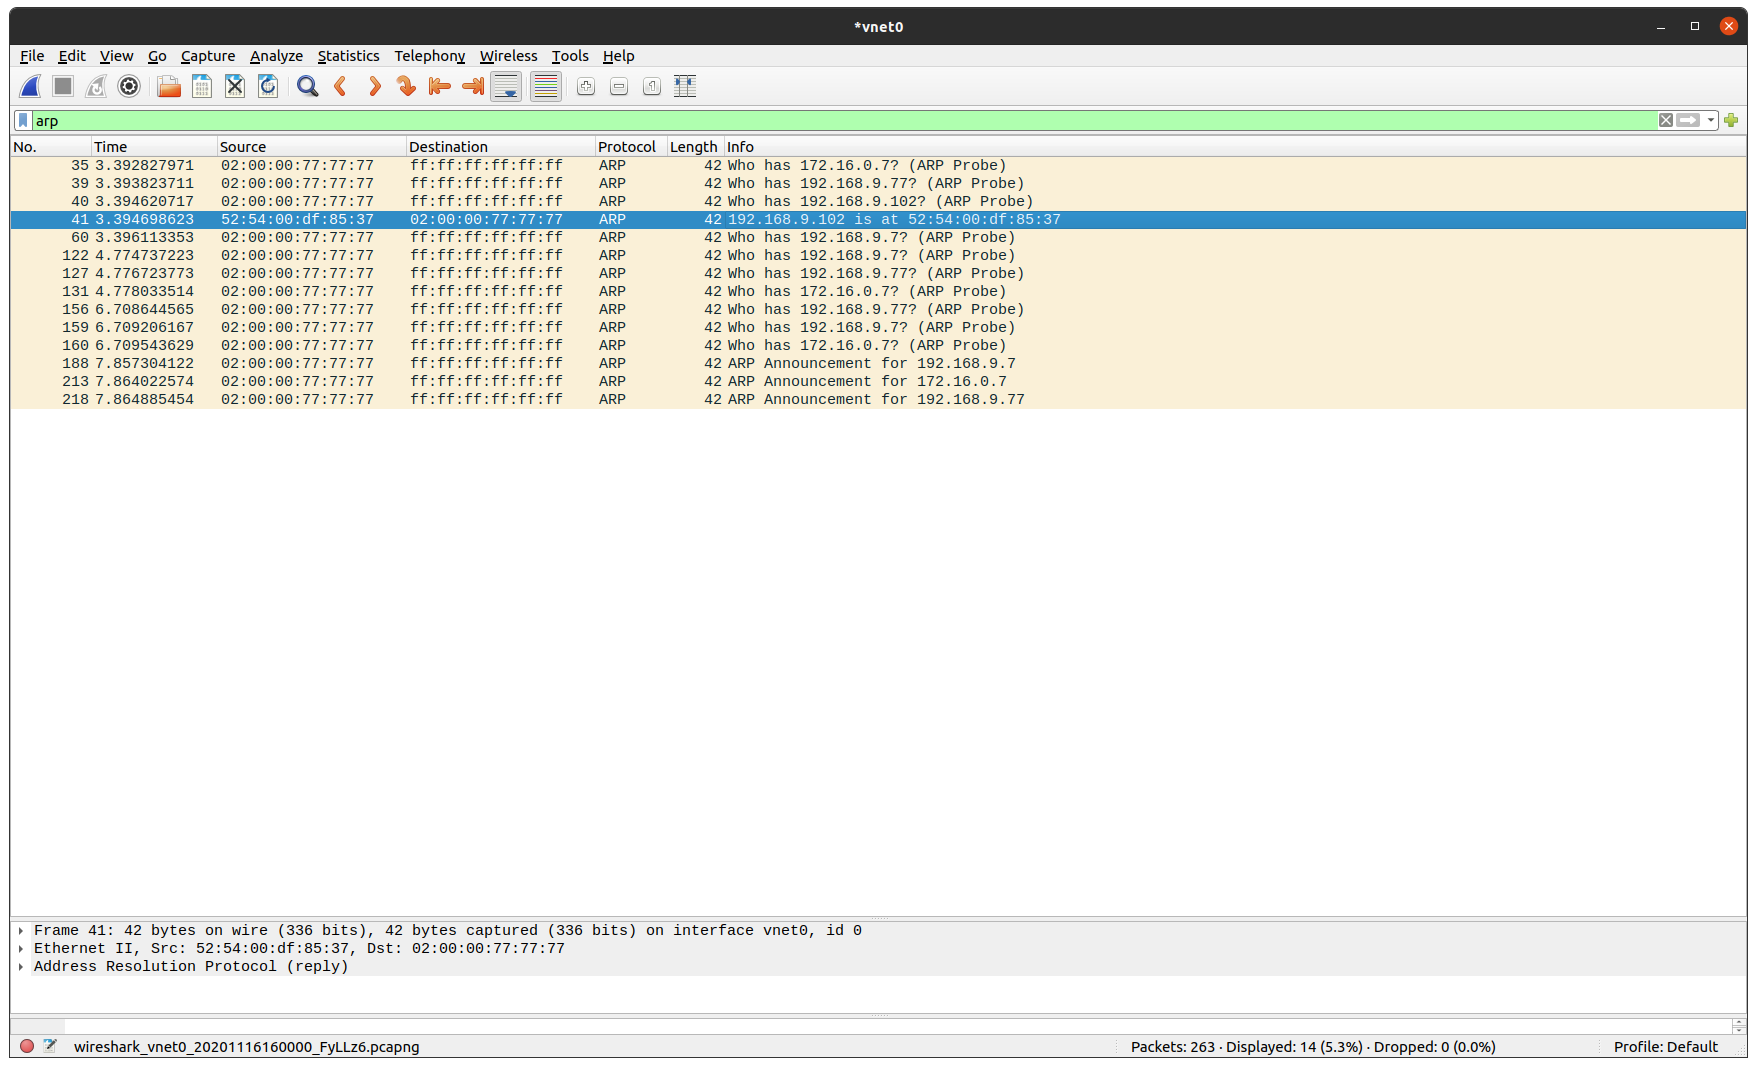The image size is (1757, 1067).
Task: Reload this capture file
Action: pyautogui.click(x=268, y=87)
